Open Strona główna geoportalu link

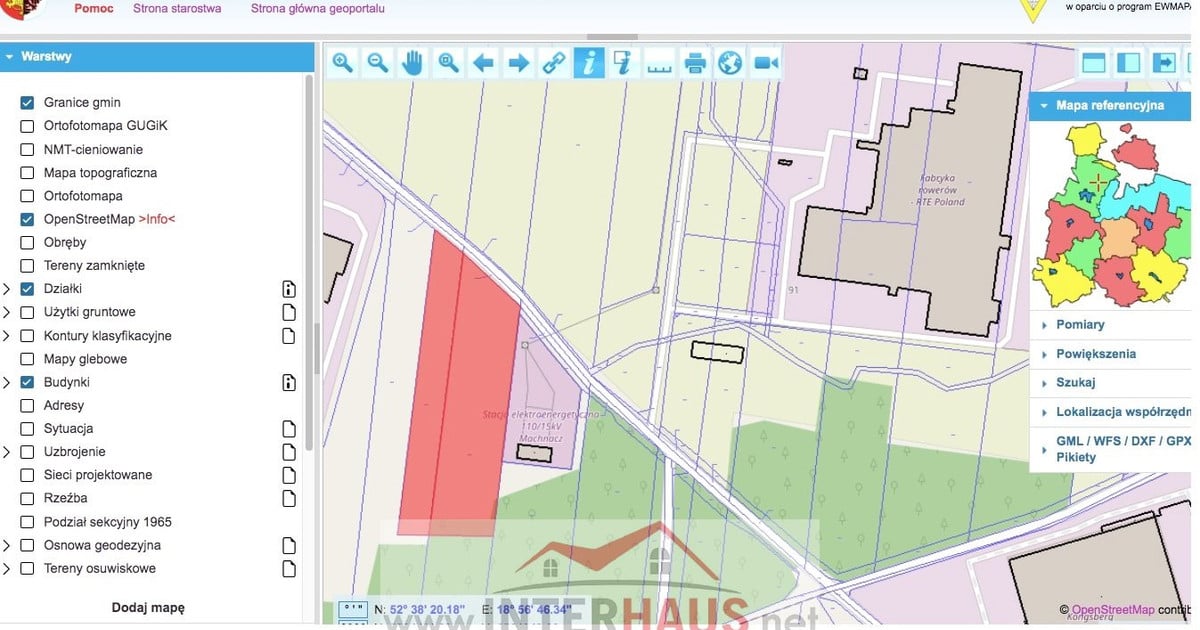tap(317, 8)
